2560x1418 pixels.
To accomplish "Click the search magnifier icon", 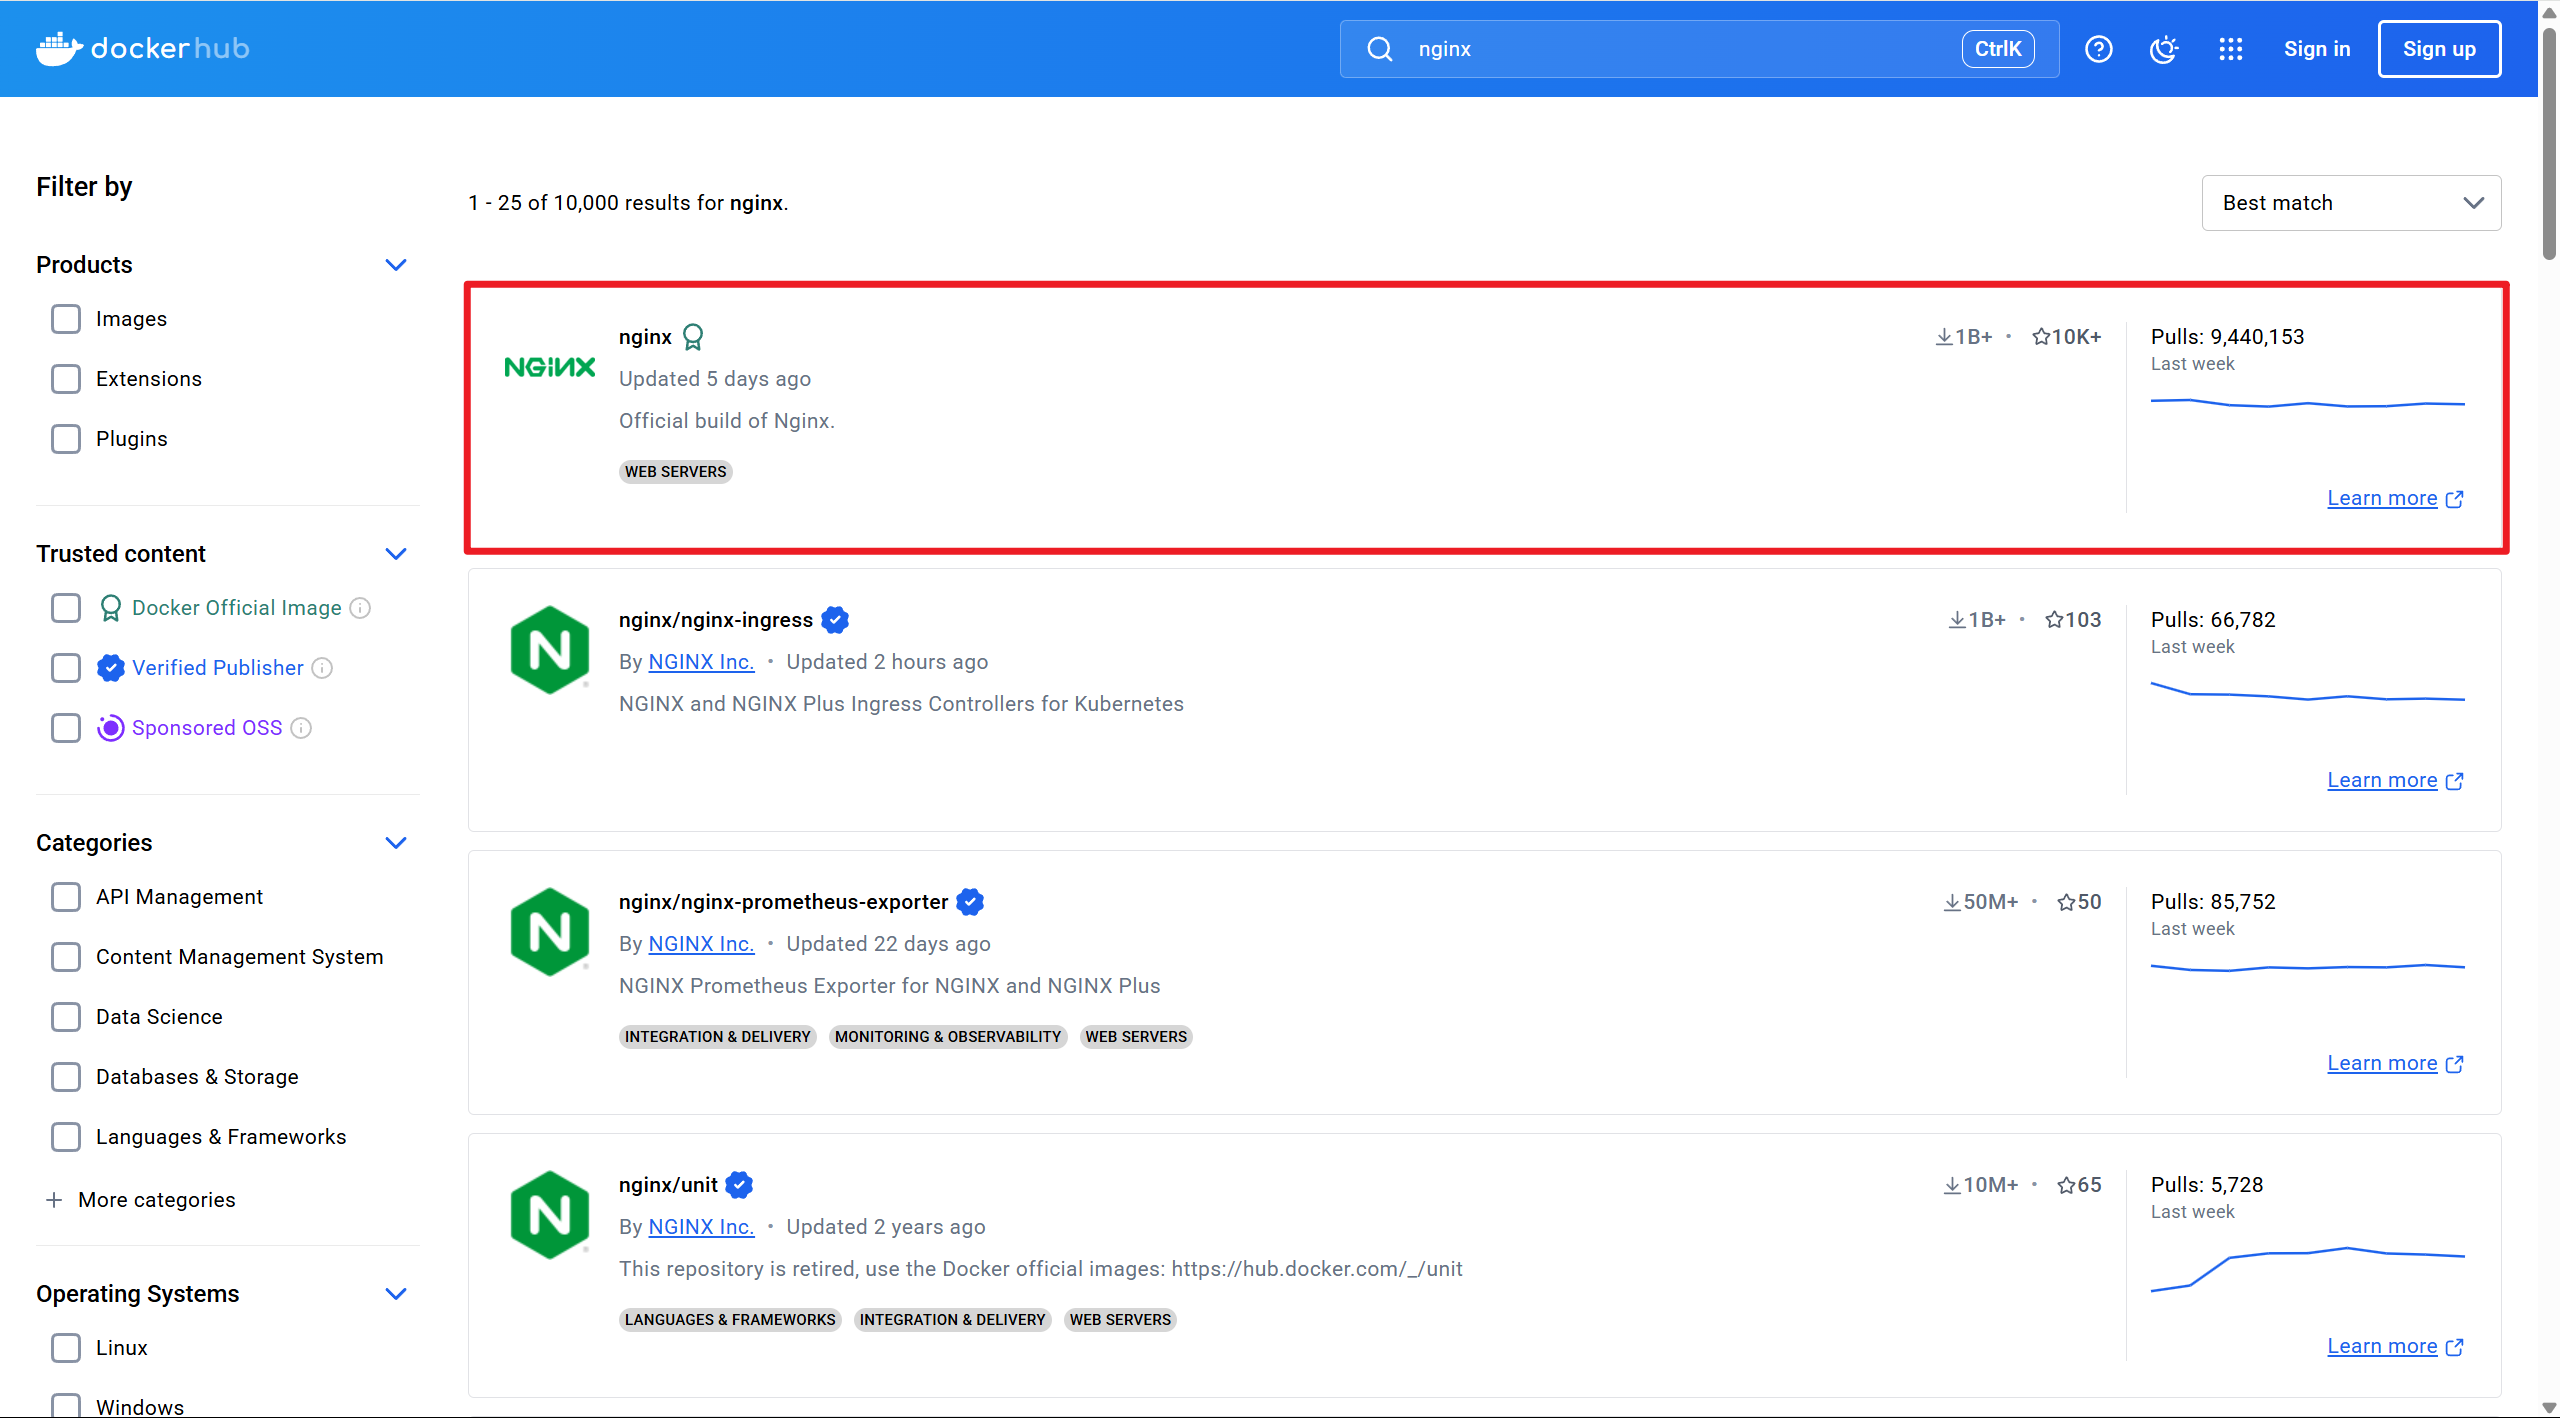I will [1380, 49].
